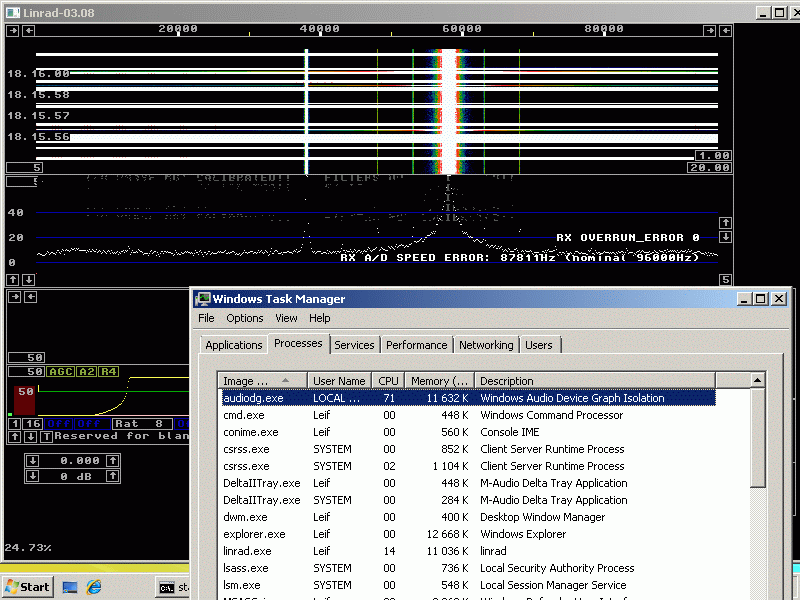The image size is (800, 600).
Task: Decrease the 0.000 frequency value
Action: tap(32, 461)
